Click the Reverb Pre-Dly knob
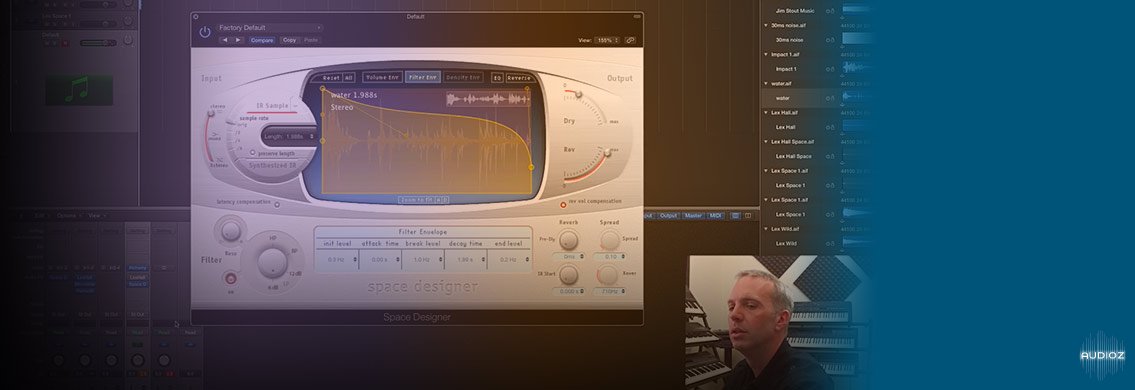This screenshot has height=390, width=1135. [569, 240]
